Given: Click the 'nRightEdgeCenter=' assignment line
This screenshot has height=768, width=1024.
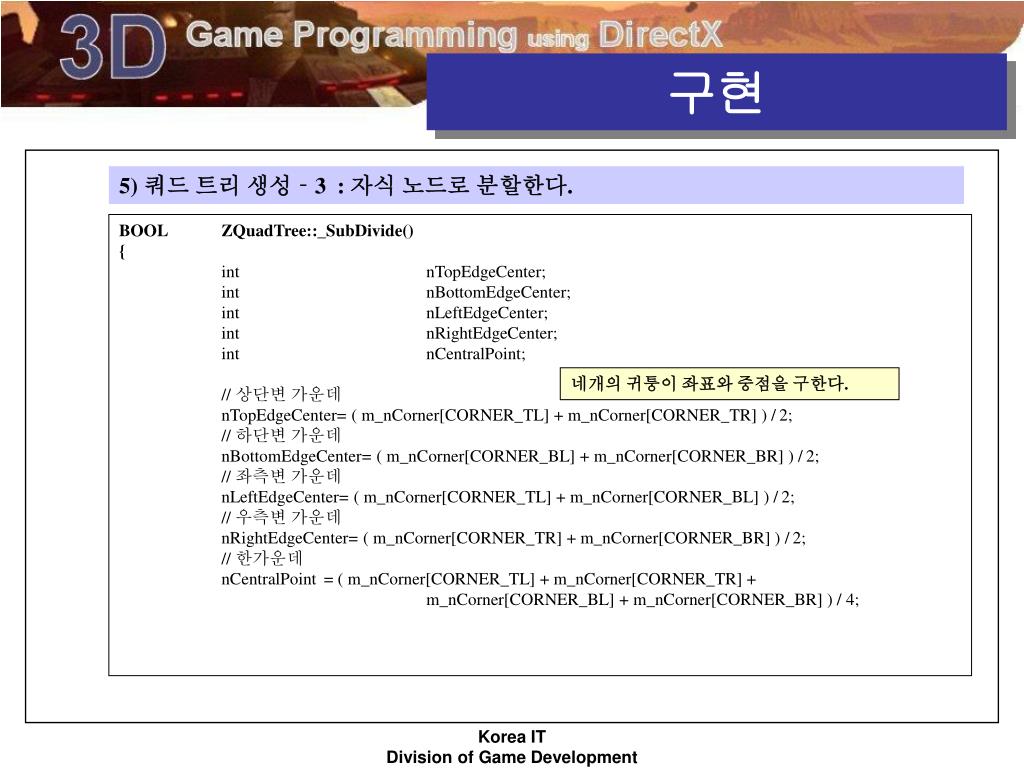Looking at the screenshot, I should pos(513,538).
